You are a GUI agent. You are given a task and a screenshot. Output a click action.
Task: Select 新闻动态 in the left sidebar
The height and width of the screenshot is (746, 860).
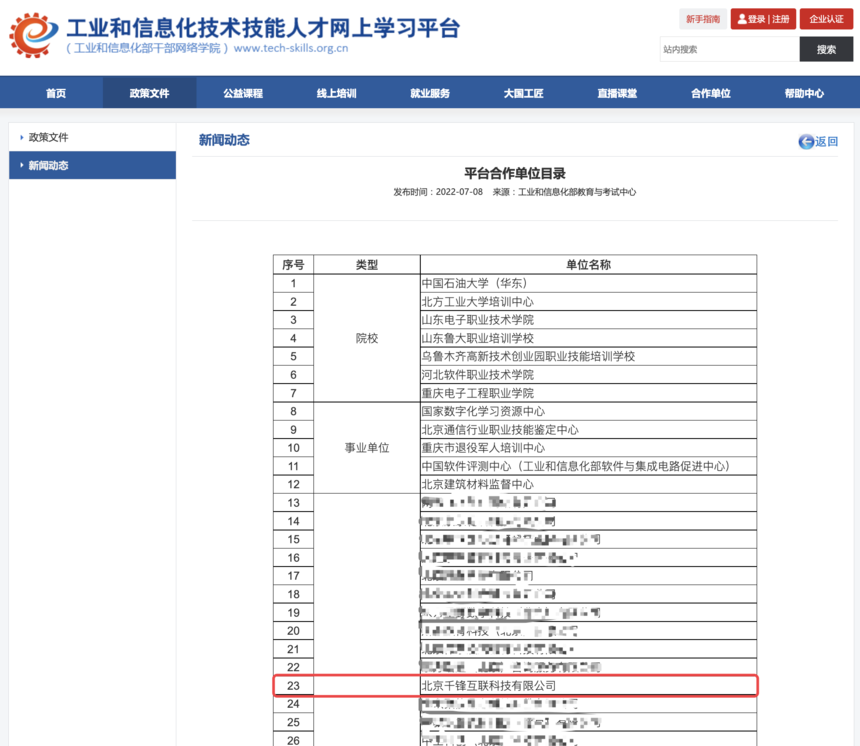click(x=92, y=165)
